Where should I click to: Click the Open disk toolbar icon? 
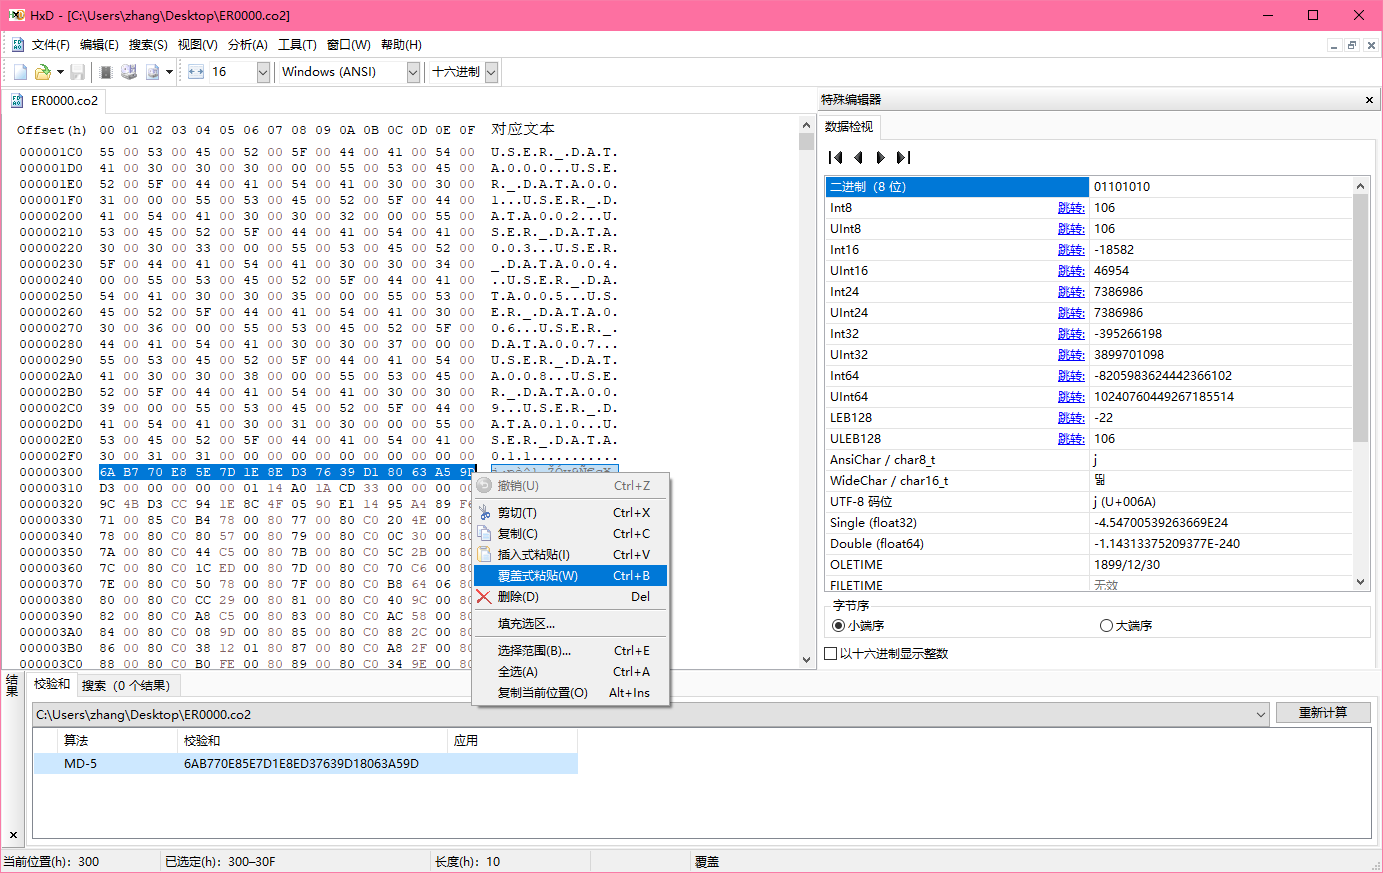pyautogui.click(x=129, y=72)
